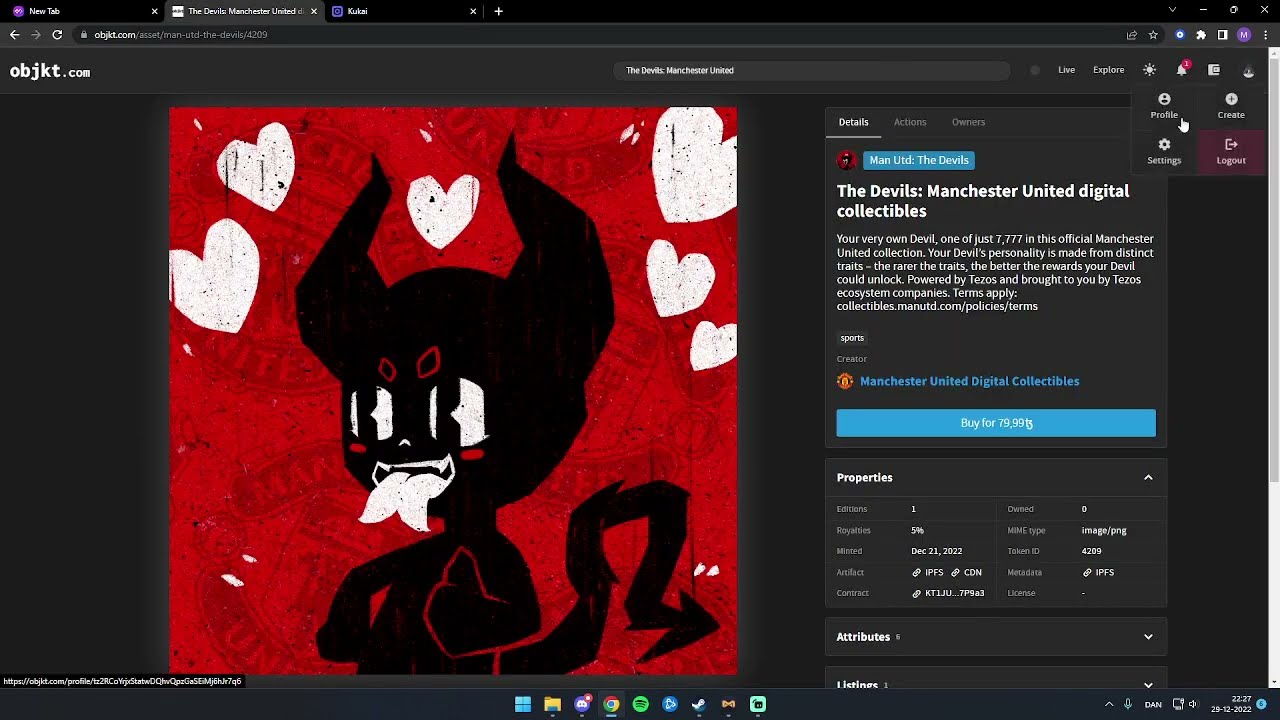
Task: Share this page from the address bar
Action: 1132,35
